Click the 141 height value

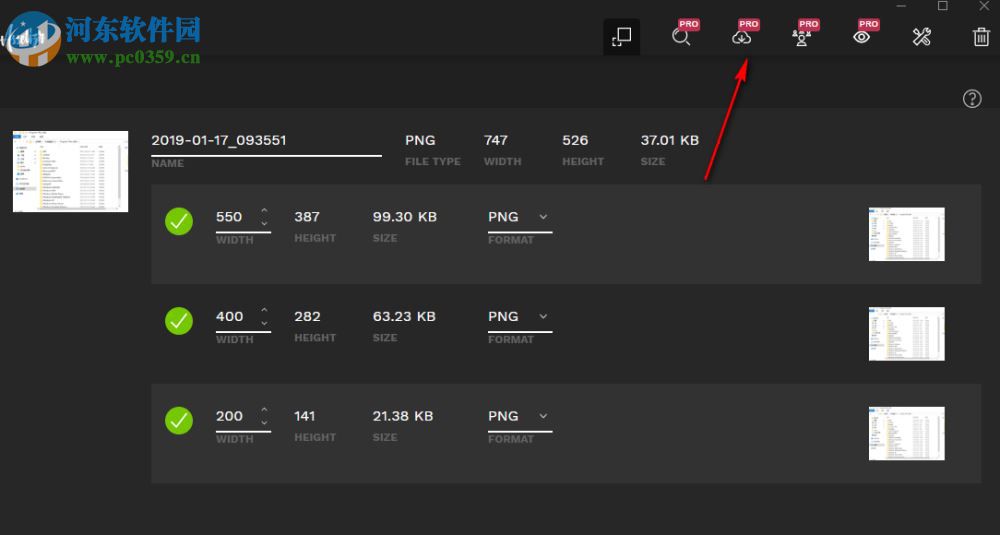point(304,416)
